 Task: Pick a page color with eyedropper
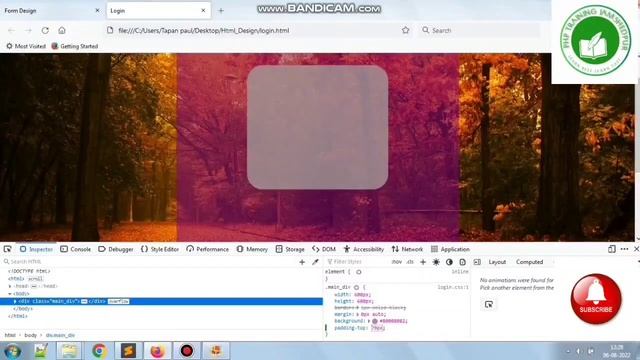pos(315,262)
